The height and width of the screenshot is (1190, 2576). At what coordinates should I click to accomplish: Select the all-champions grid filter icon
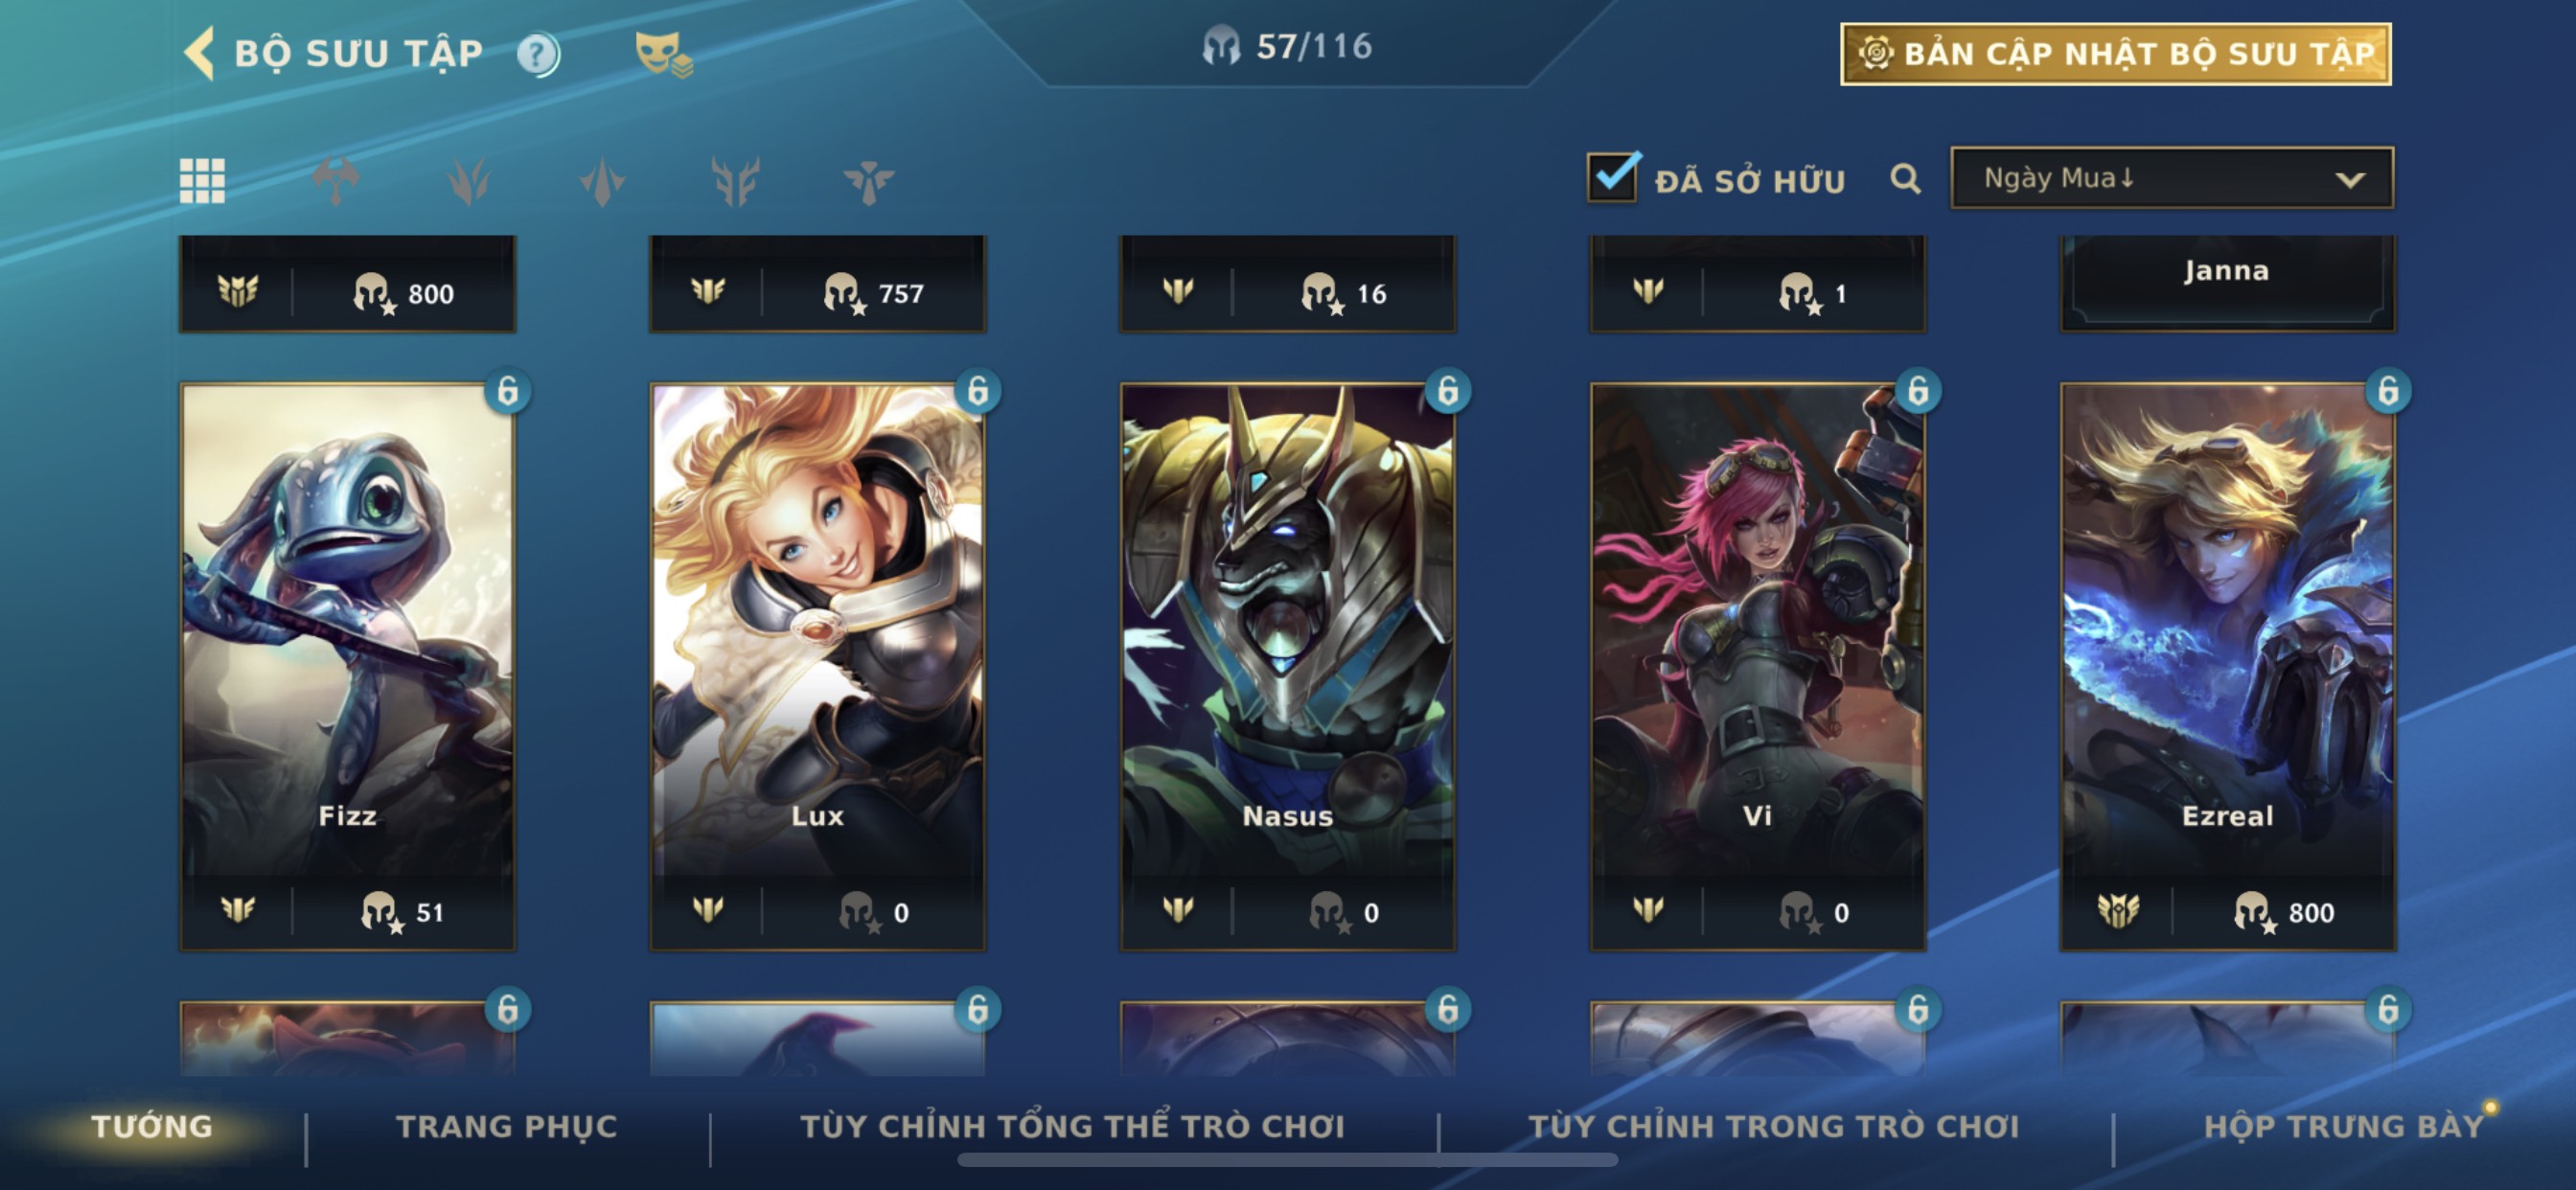(202, 181)
